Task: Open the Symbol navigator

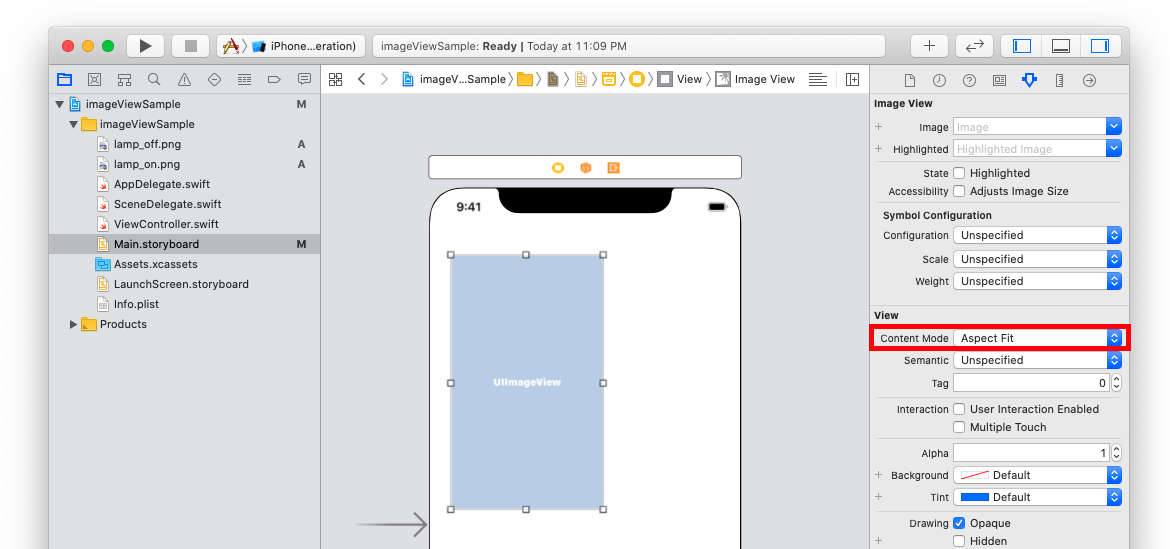Action: pos(125,79)
